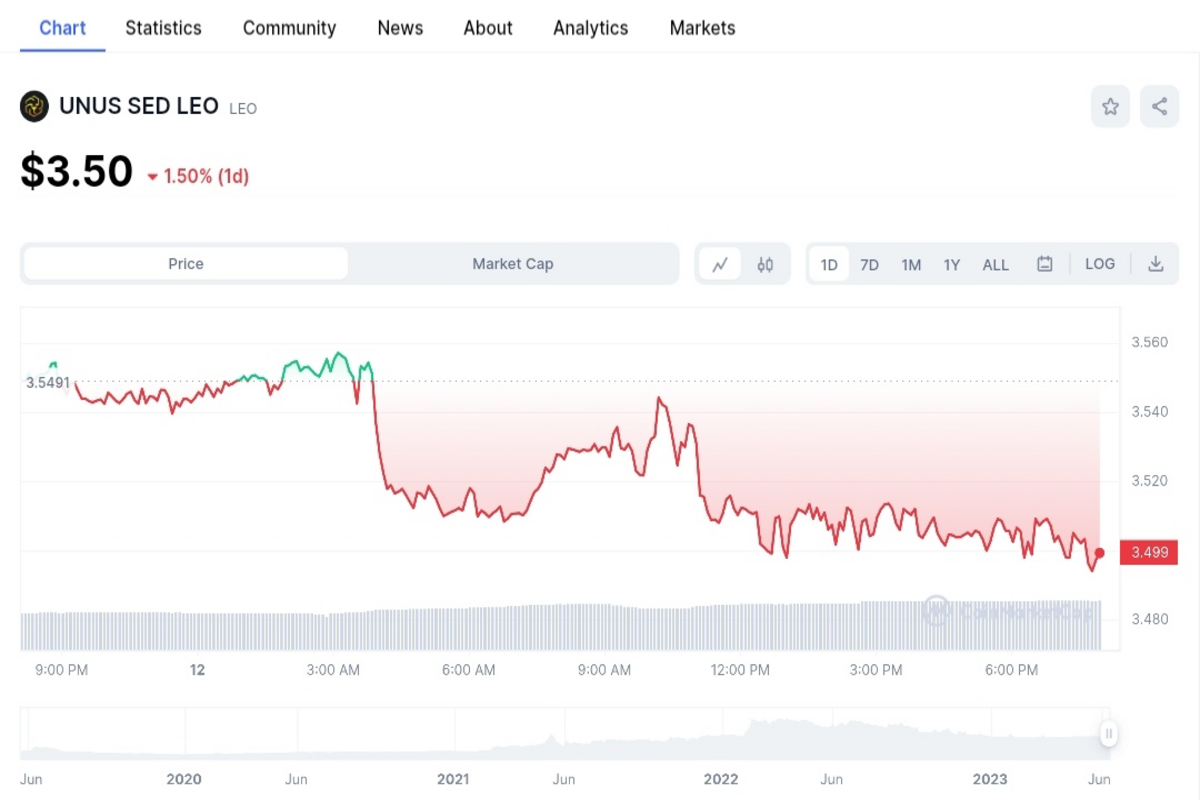Click the 3.5491 opening price label
The width and height of the screenshot is (1200, 800).
(x=47, y=382)
